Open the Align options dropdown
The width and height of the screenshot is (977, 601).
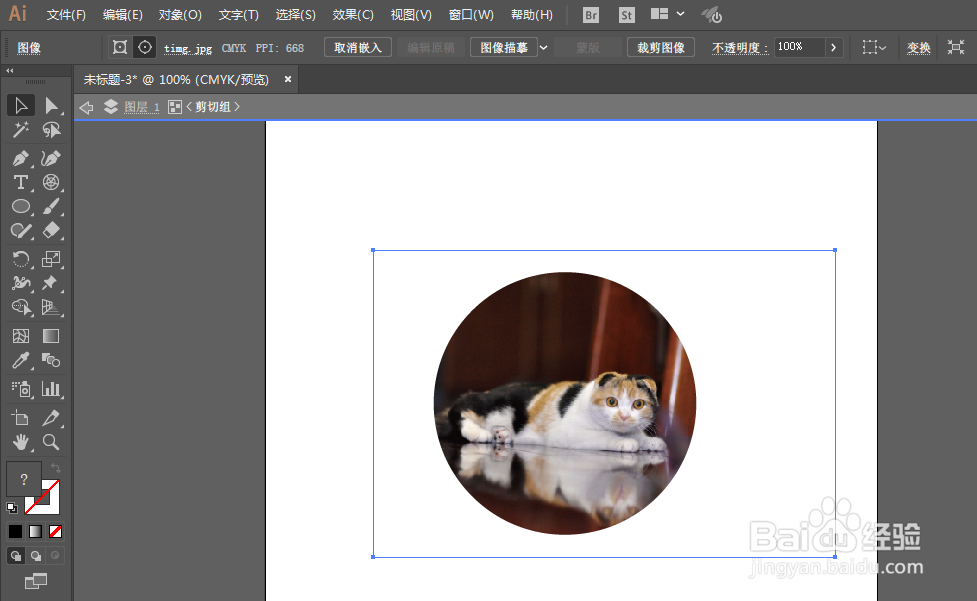tap(874, 47)
